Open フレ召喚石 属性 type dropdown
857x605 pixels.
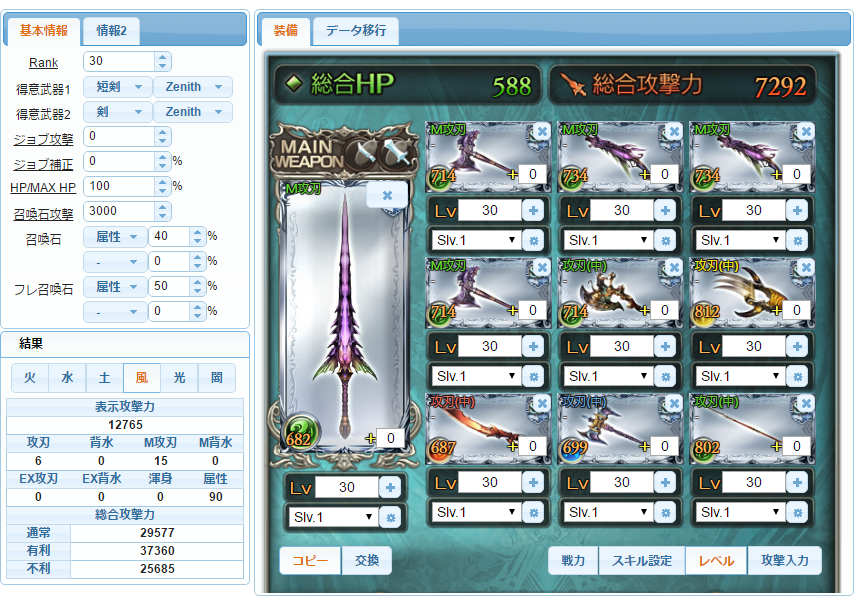(115, 286)
